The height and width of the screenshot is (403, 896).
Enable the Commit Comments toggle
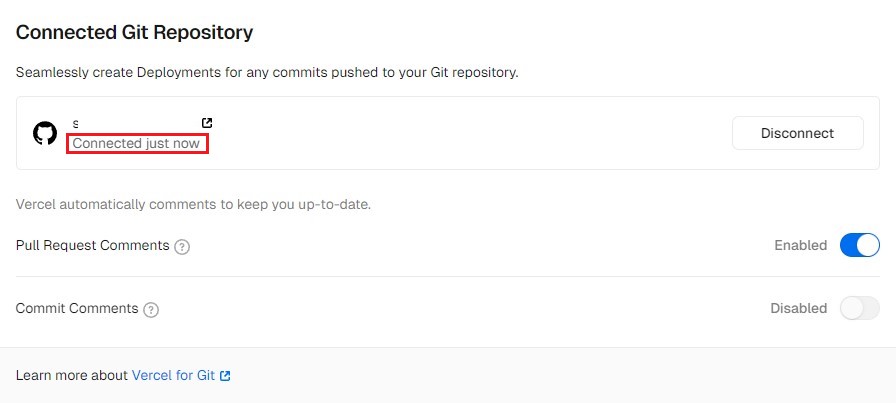click(x=859, y=308)
